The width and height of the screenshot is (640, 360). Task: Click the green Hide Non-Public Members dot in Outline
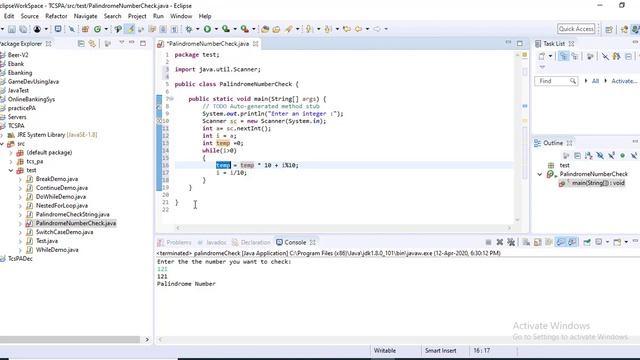click(622, 156)
